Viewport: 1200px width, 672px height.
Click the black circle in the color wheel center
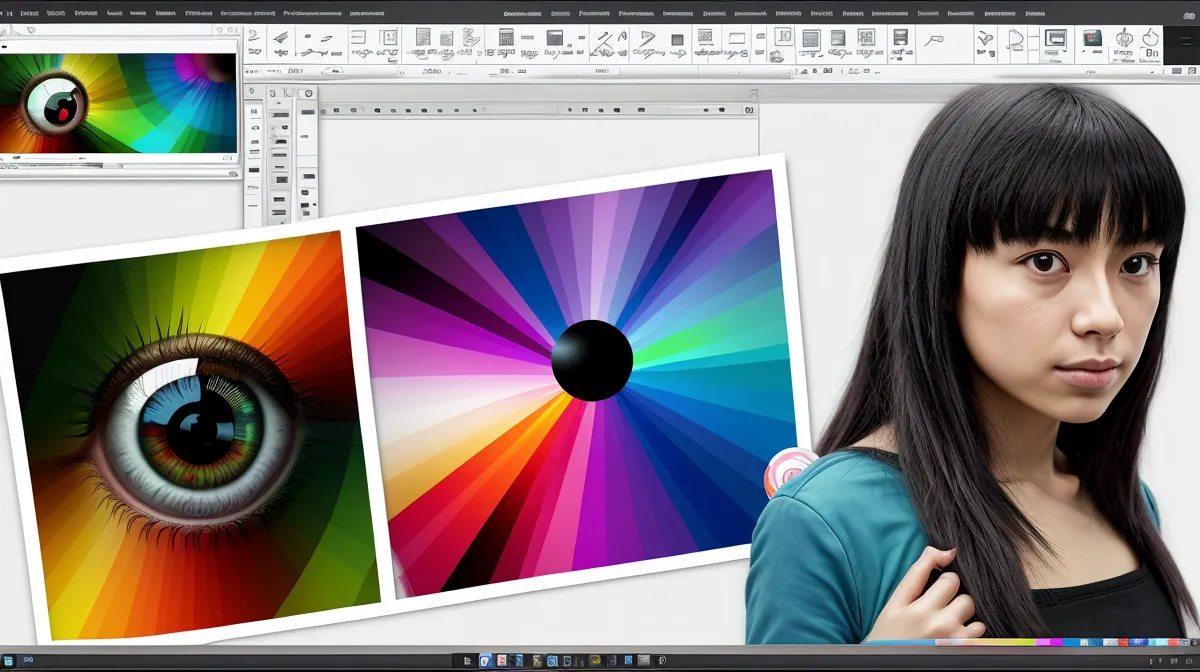[592, 360]
